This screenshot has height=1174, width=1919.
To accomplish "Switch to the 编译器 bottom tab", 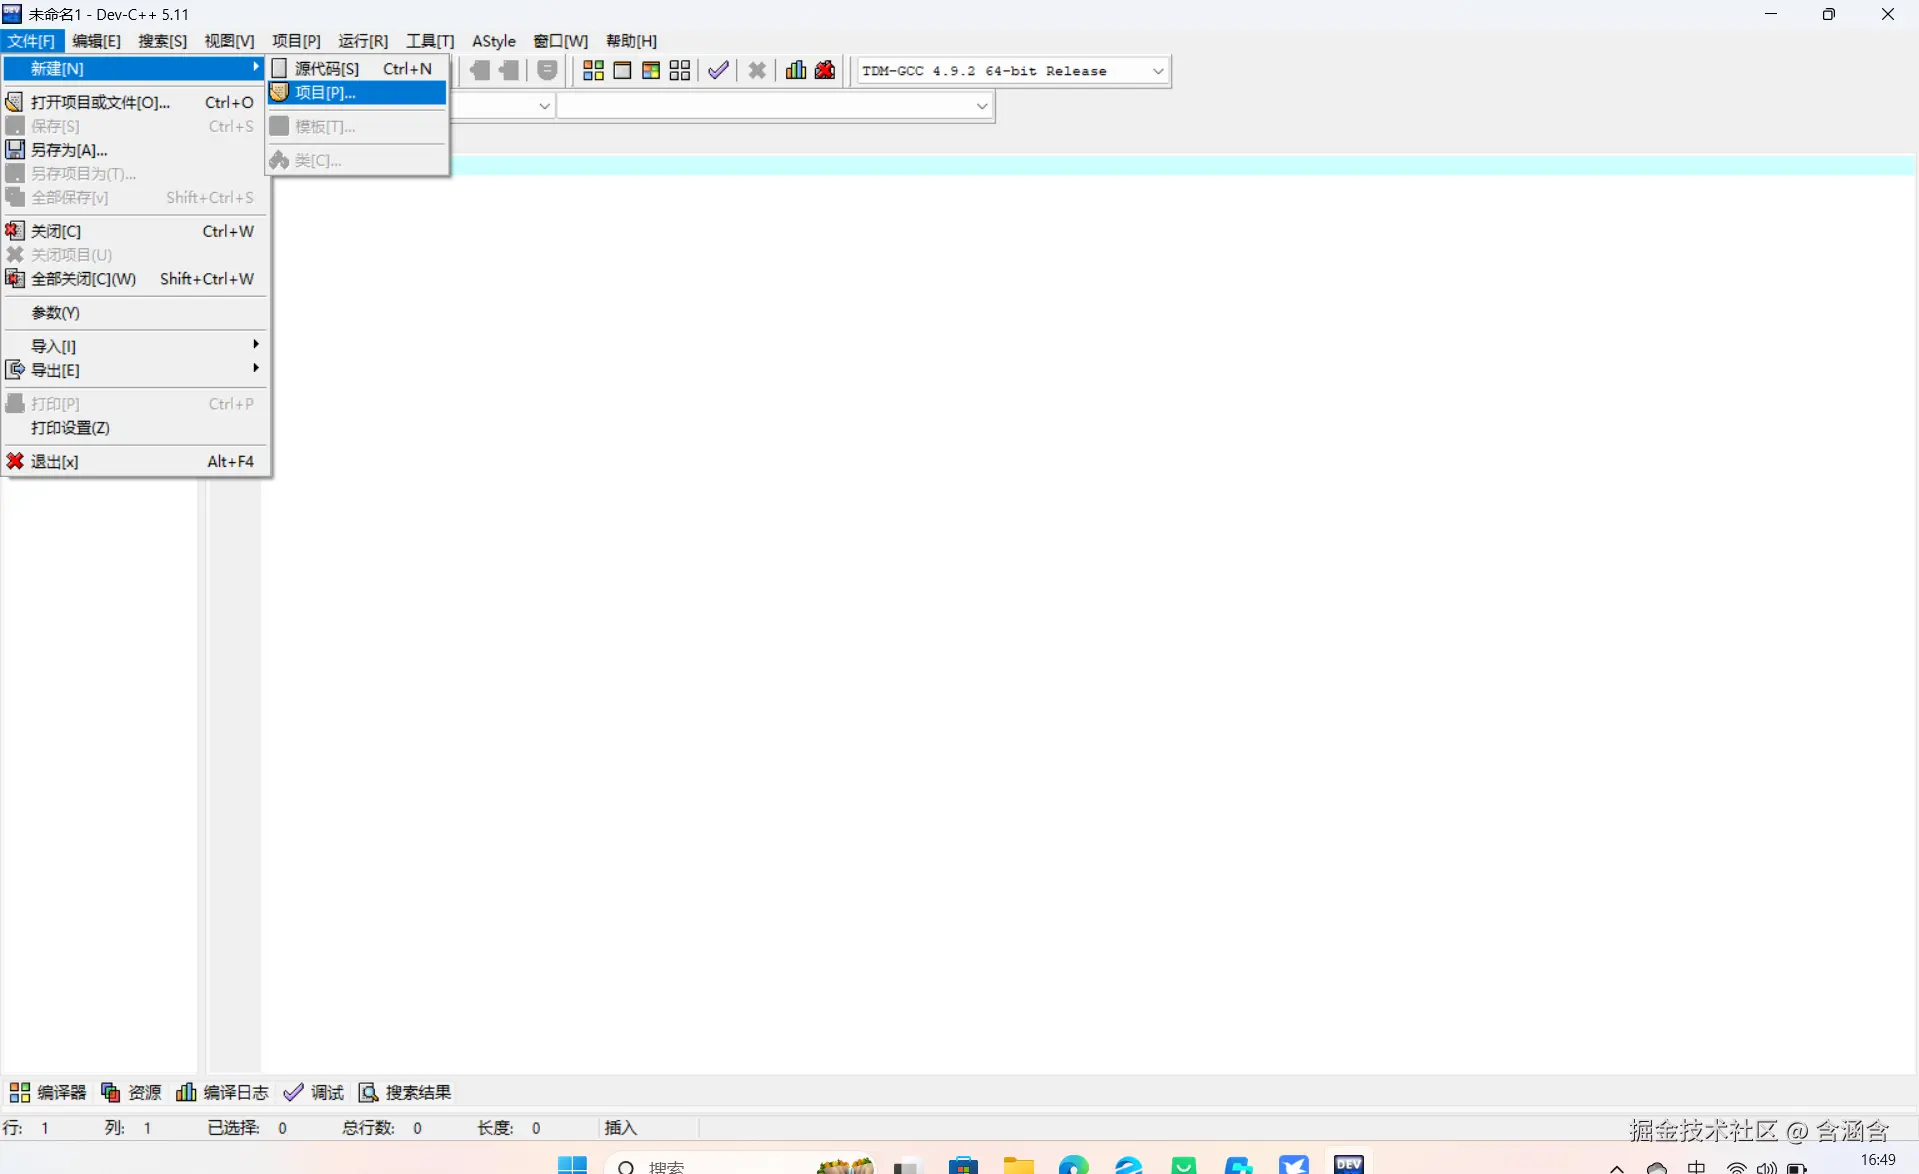I will pyautogui.click(x=48, y=1092).
